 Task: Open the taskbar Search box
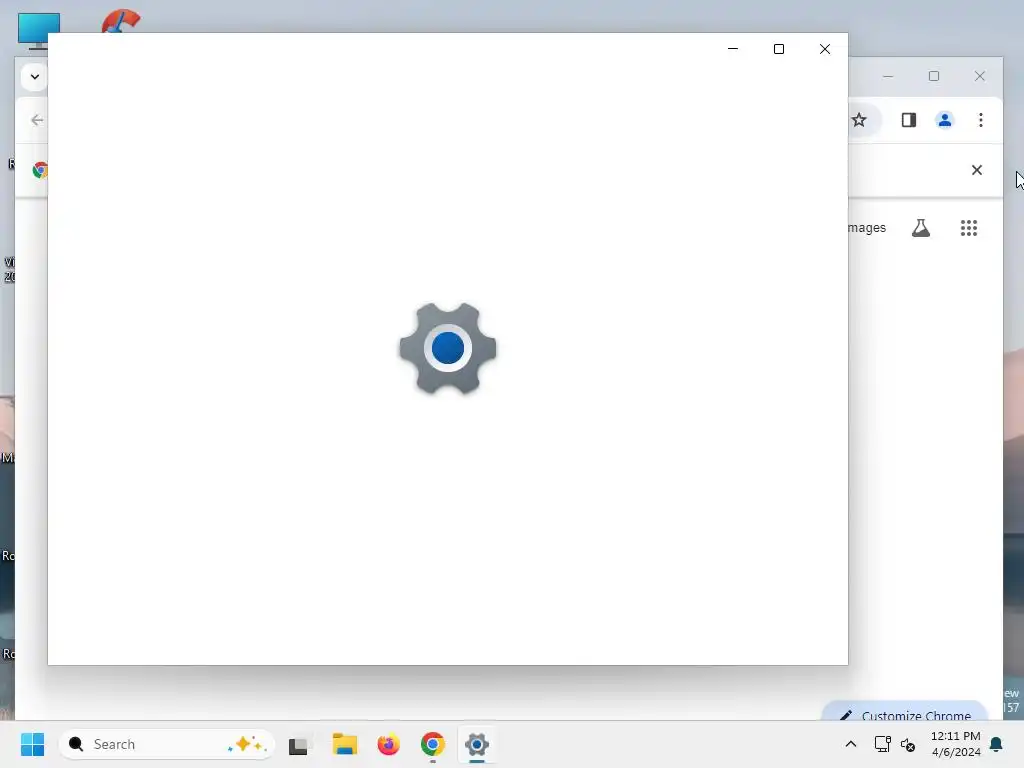(x=167, y=744)
